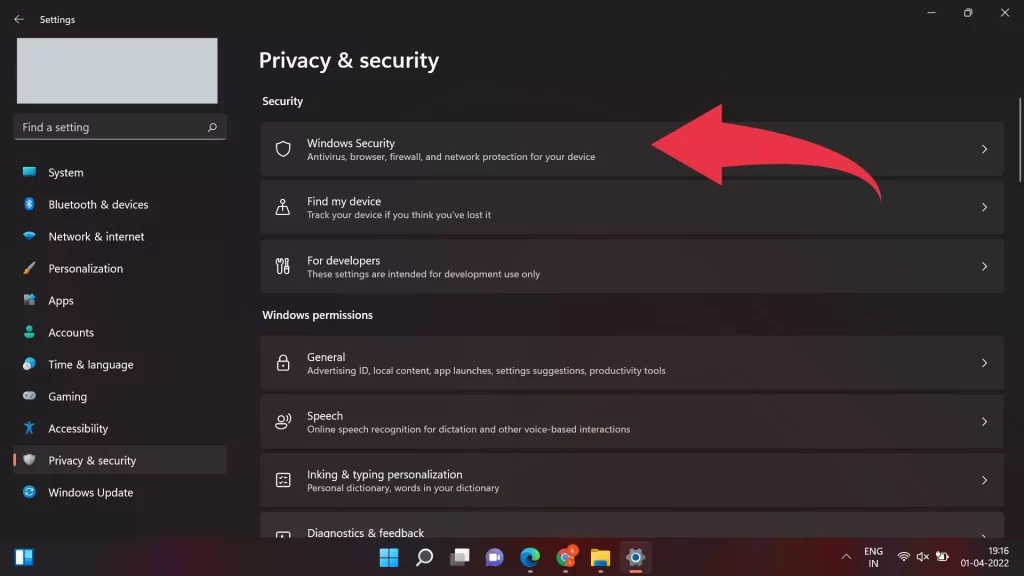The width and height of the screenshot is (1024, 576).
Task: Click the For developers tools icon
Action: pyautogui.click(x=283, y=266)
